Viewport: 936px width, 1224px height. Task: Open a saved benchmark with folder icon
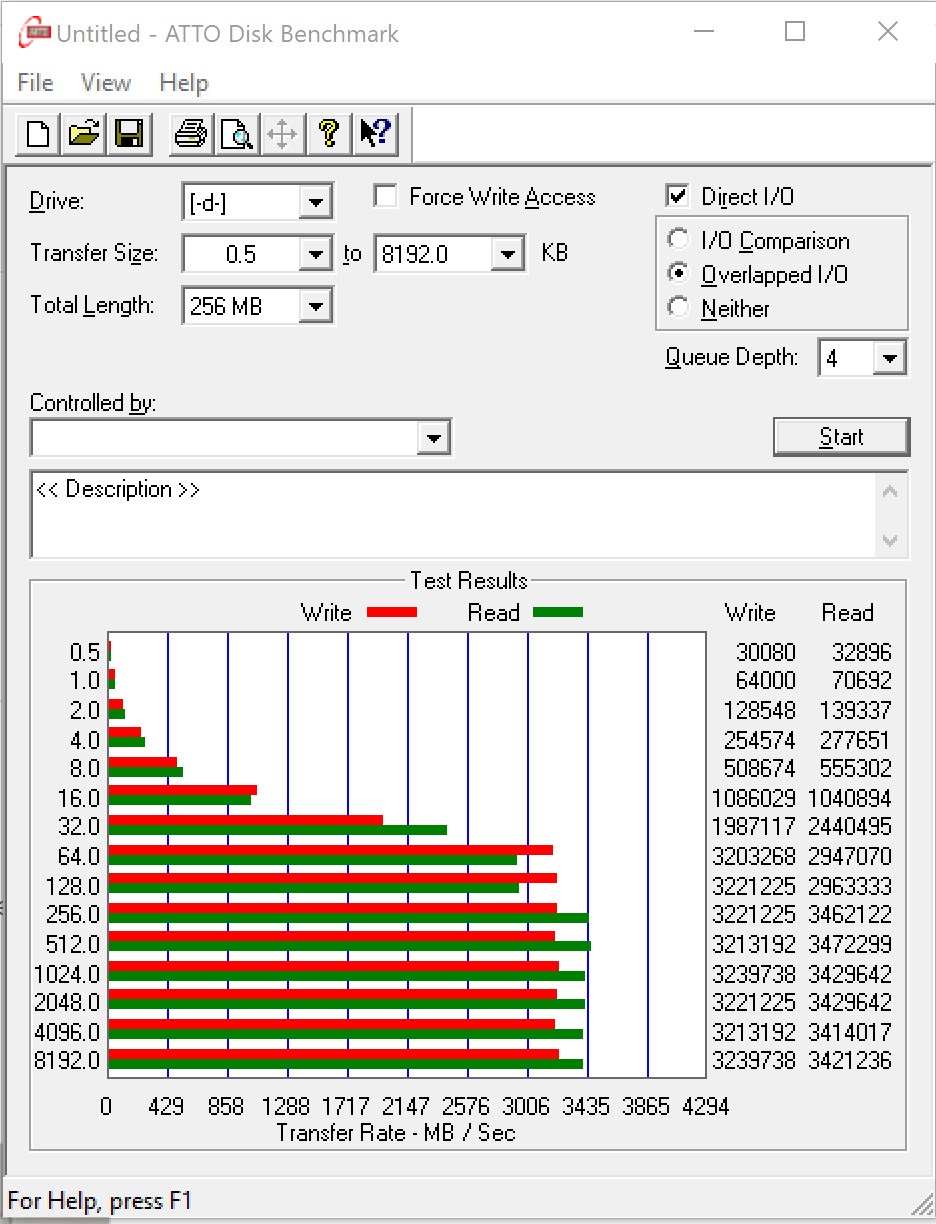point(84,133)
